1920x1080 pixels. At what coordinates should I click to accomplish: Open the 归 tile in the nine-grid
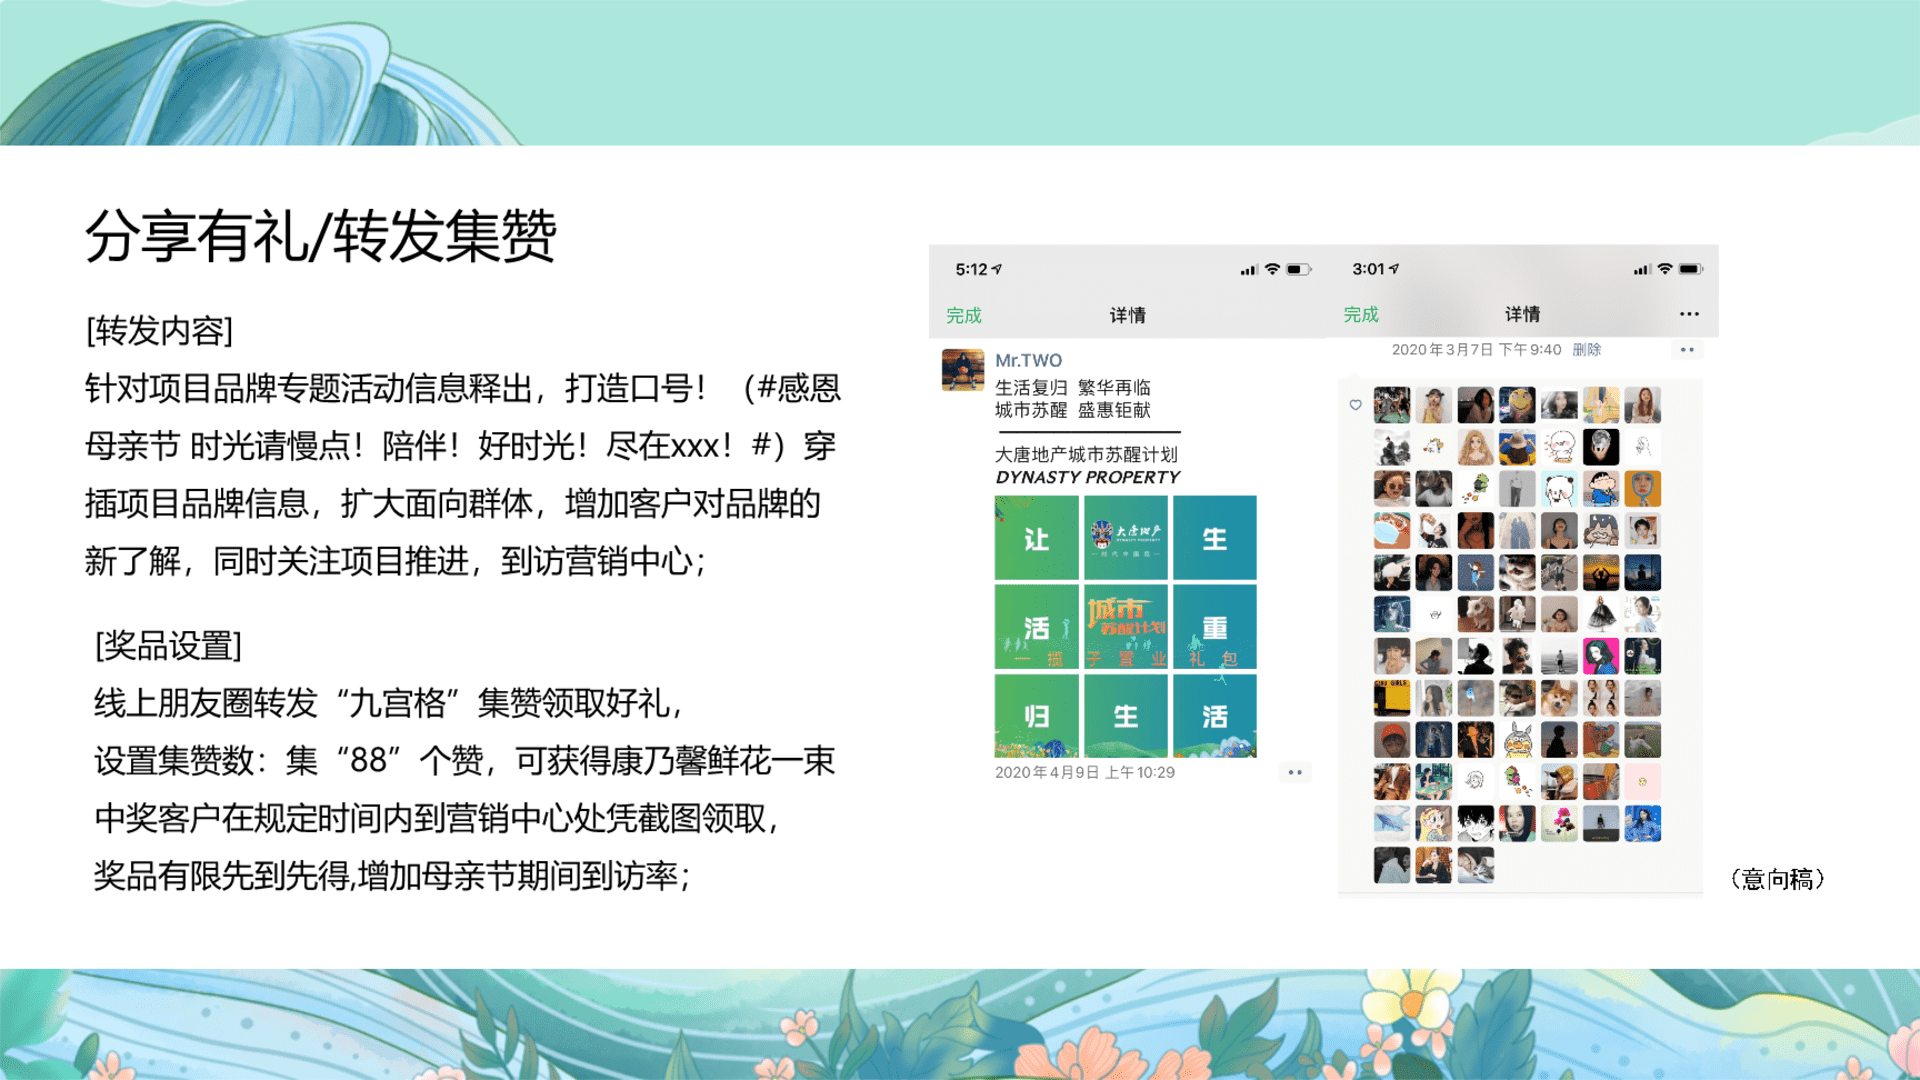click(1037, 716)
